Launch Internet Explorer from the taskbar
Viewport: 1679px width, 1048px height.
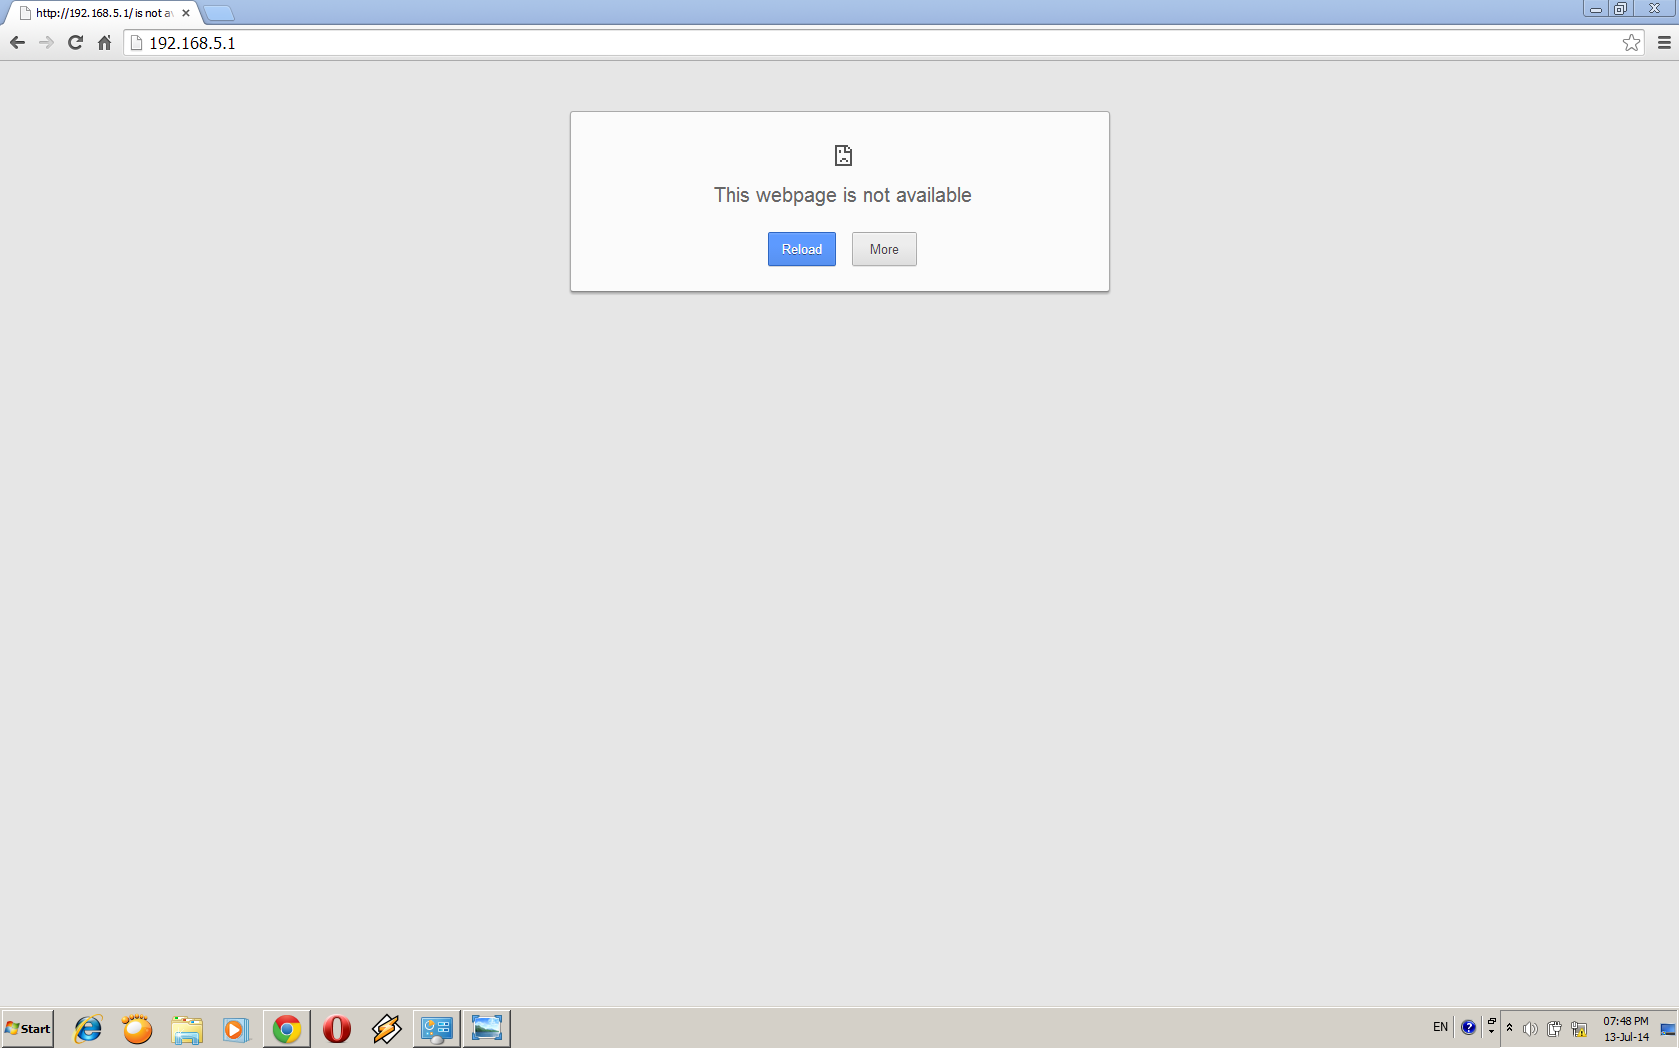(x=88, y=1028)
